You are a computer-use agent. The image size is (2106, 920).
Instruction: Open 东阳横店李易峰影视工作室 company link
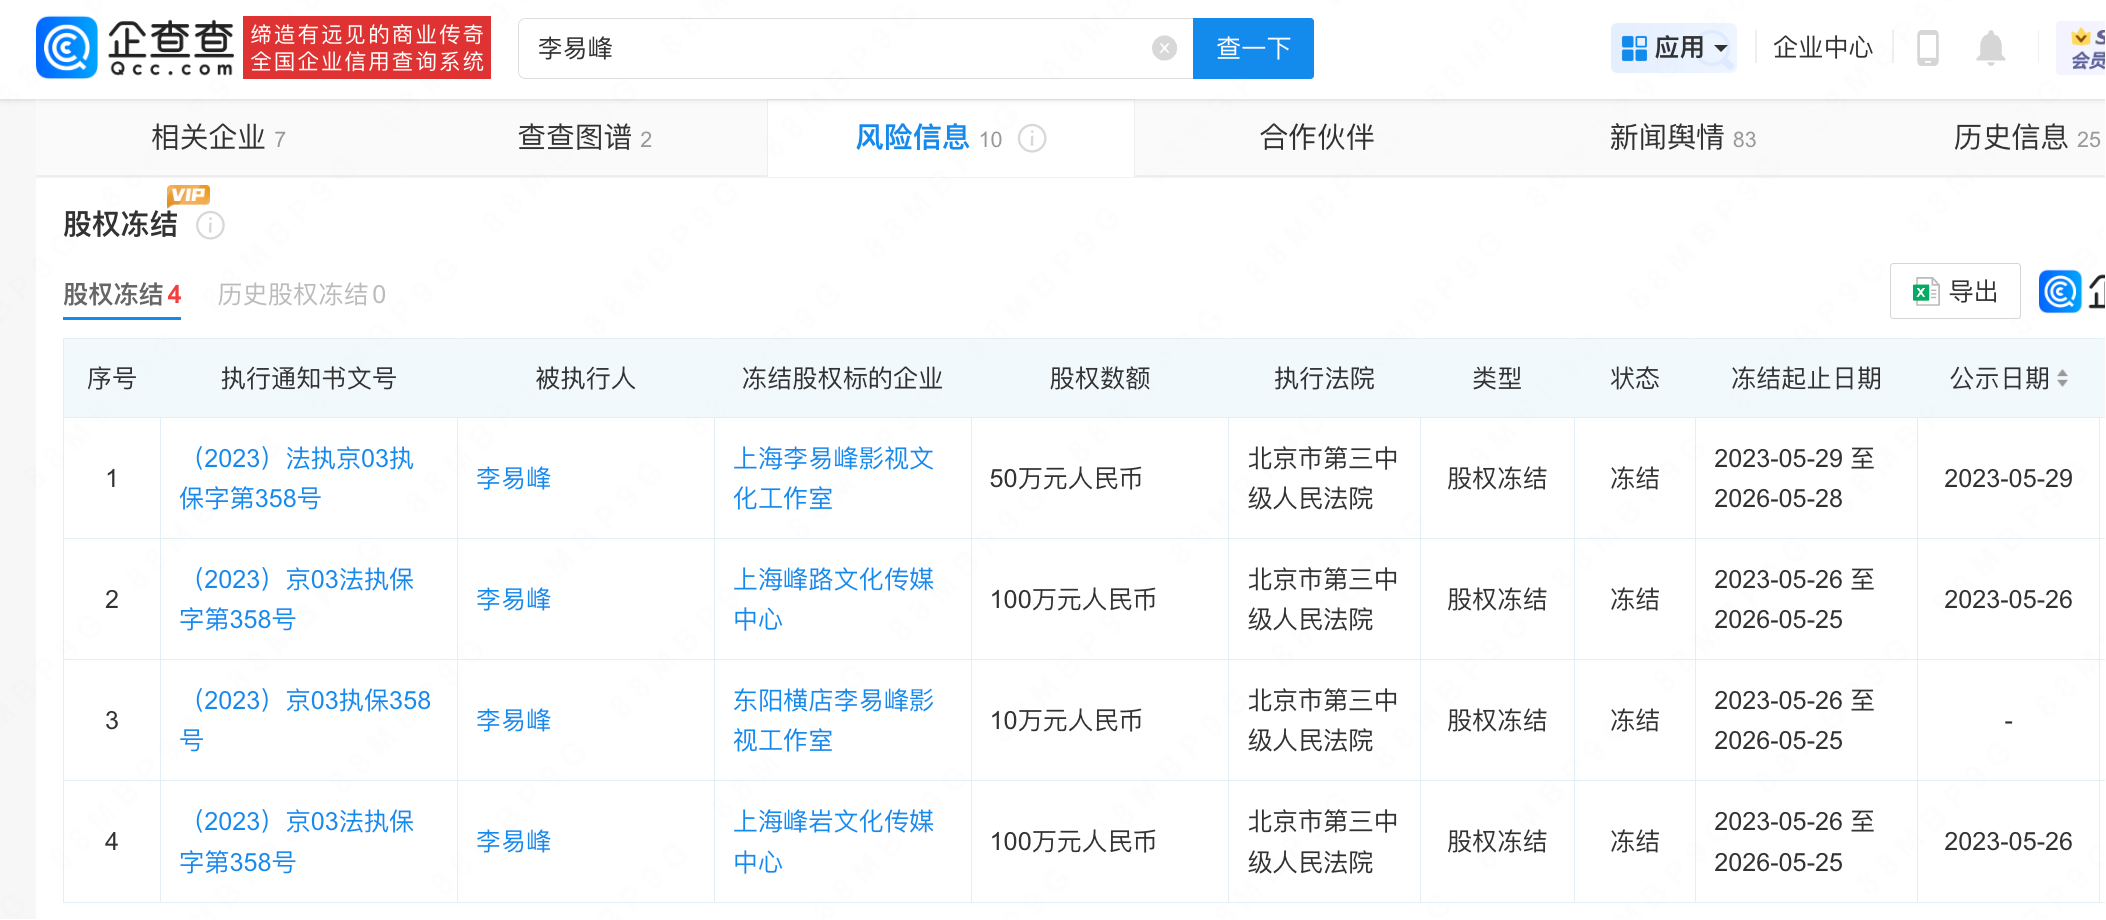tap(832, 720)
